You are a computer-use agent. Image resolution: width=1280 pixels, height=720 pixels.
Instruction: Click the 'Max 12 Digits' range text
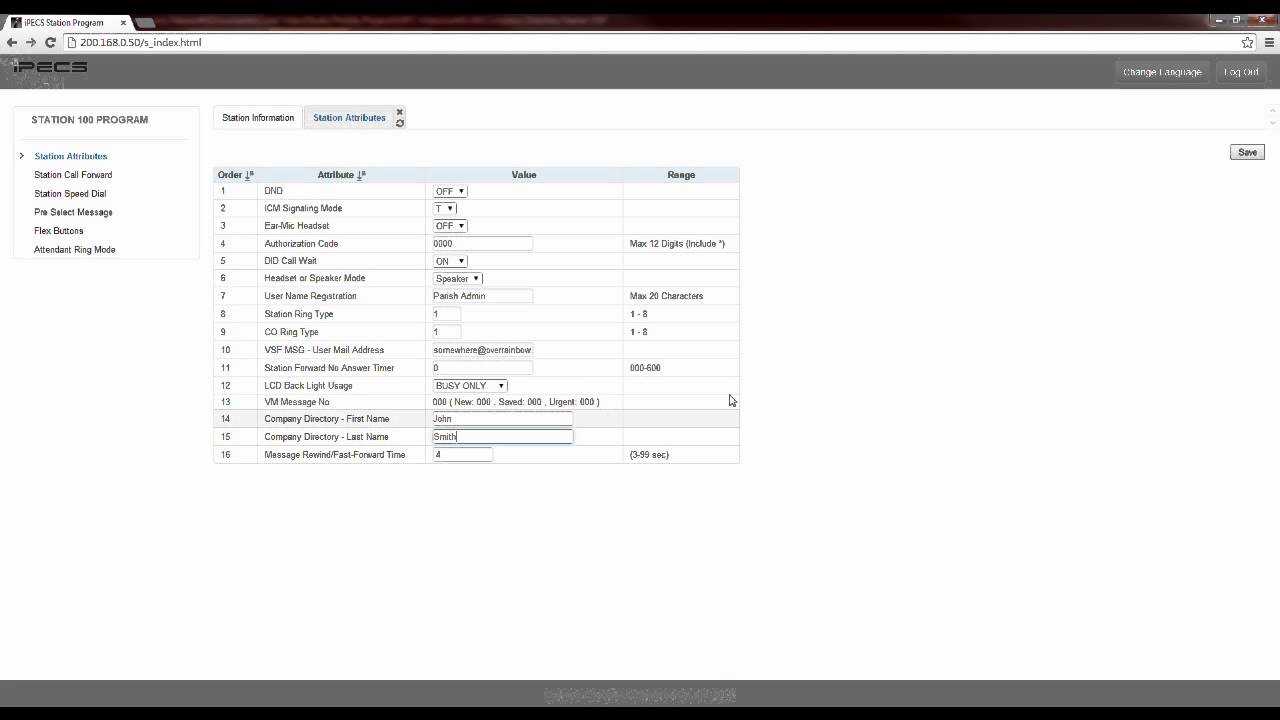coord(677,244)
